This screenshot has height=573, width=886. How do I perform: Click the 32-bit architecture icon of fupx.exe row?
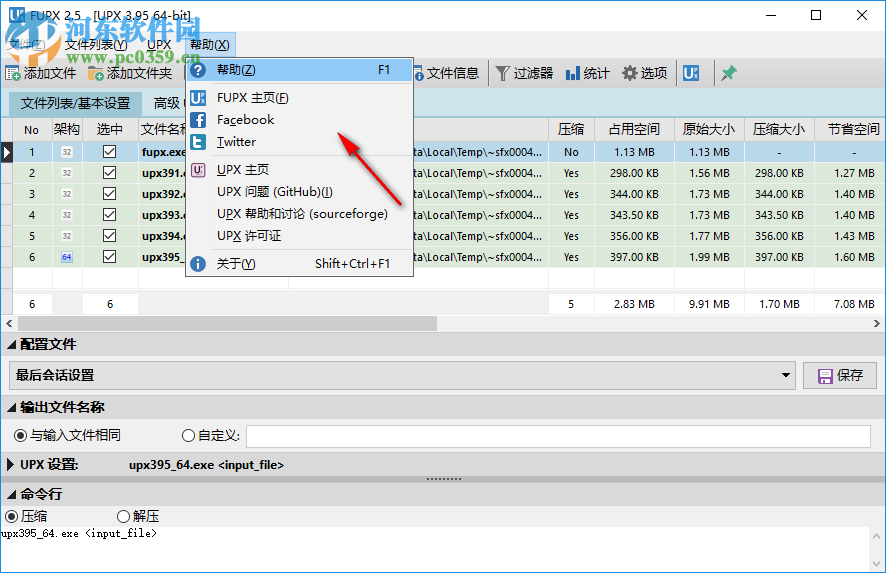67,152
